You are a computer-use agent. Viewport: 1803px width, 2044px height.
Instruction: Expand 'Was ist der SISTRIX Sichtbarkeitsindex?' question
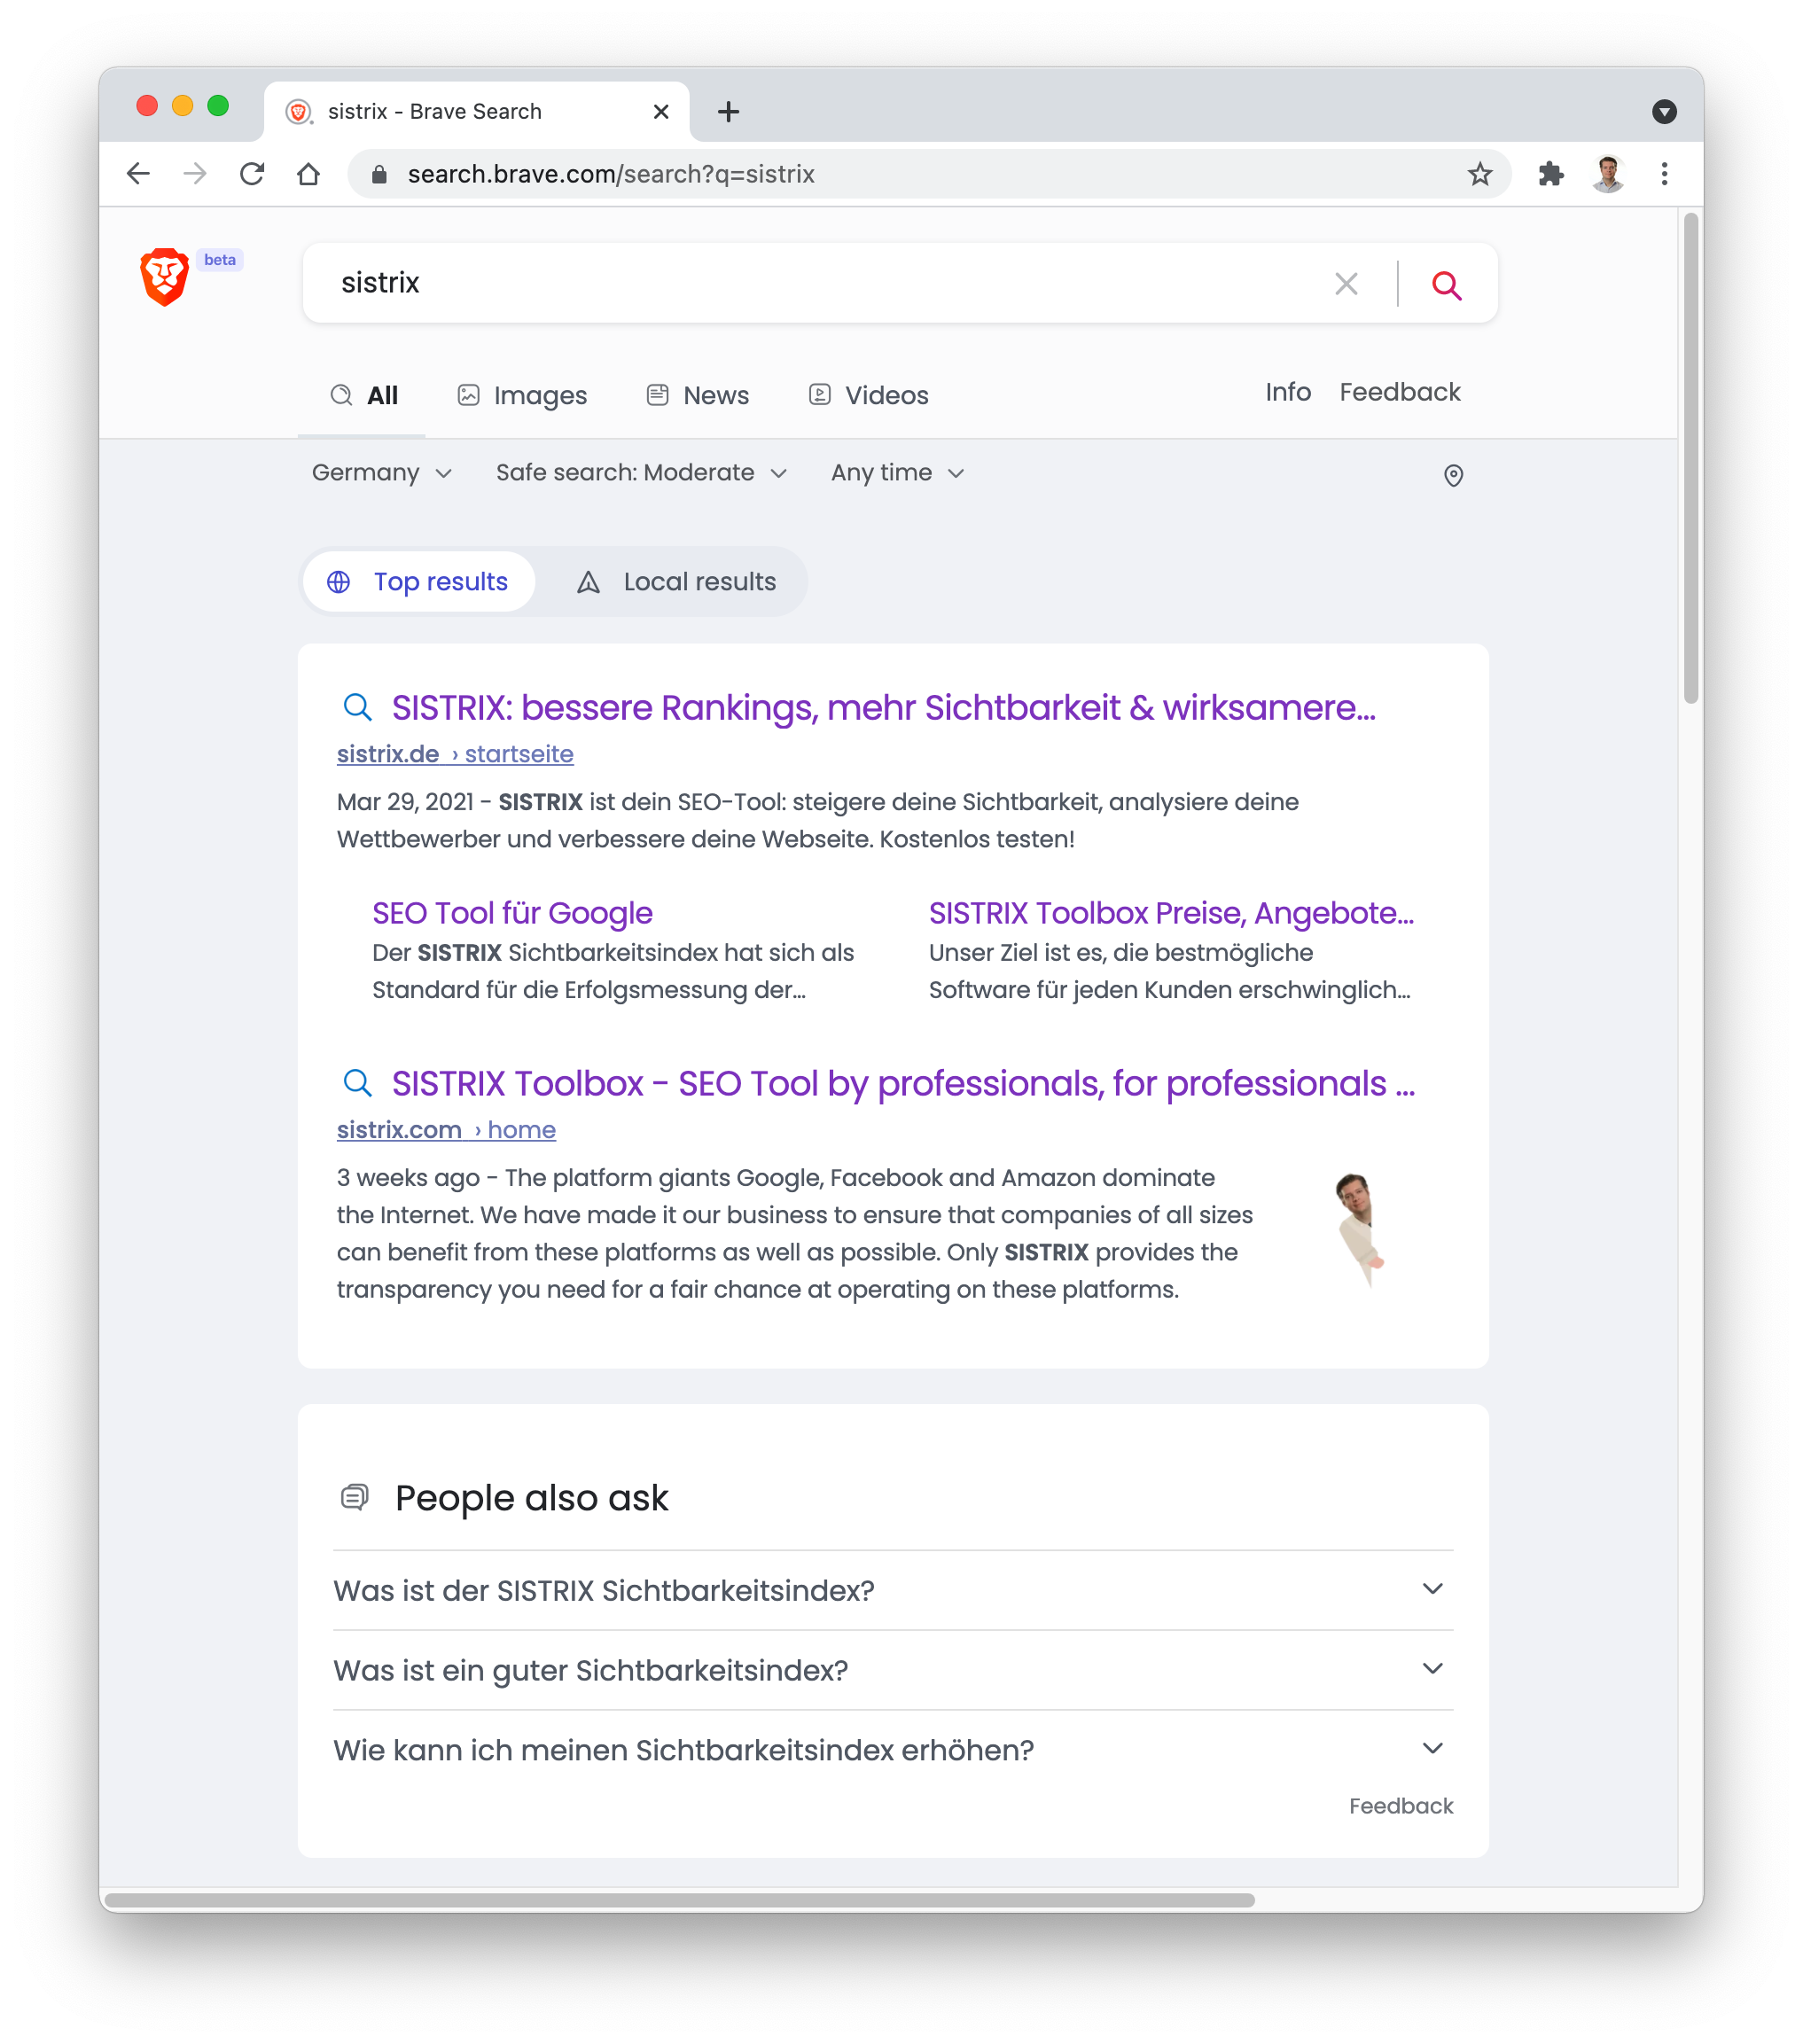coord(892,1590)
